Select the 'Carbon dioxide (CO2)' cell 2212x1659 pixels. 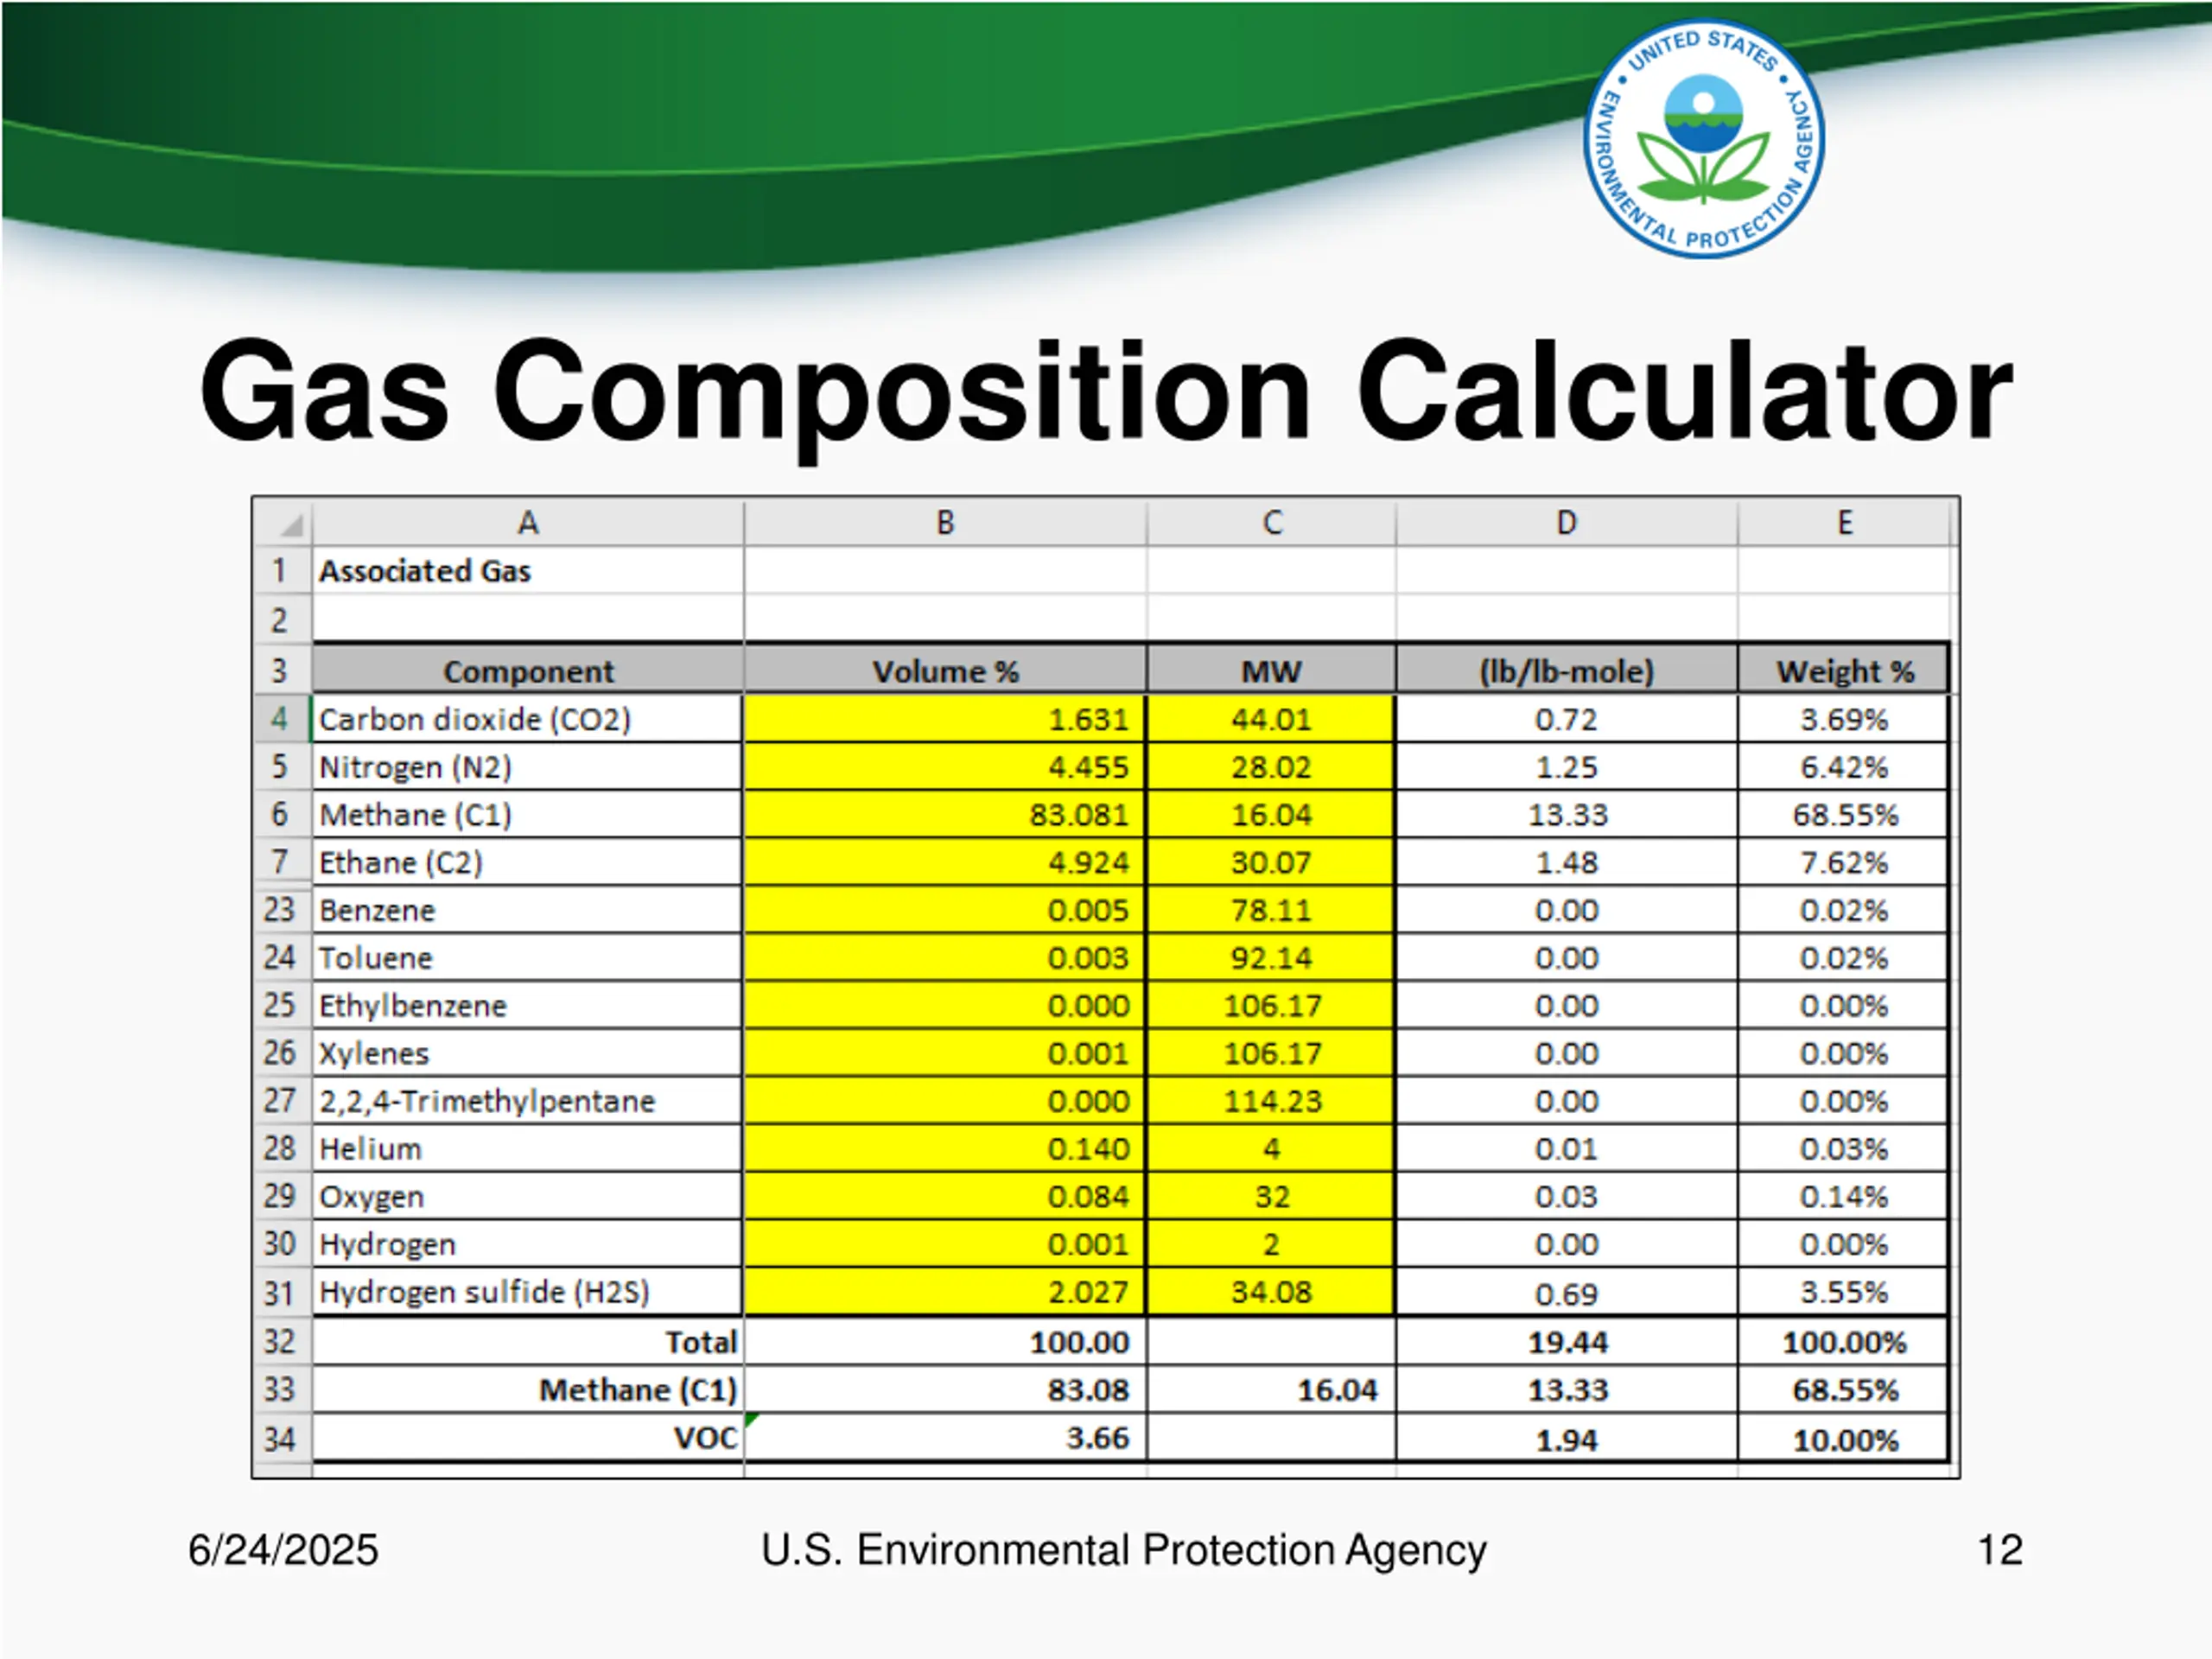pos(528,719)
